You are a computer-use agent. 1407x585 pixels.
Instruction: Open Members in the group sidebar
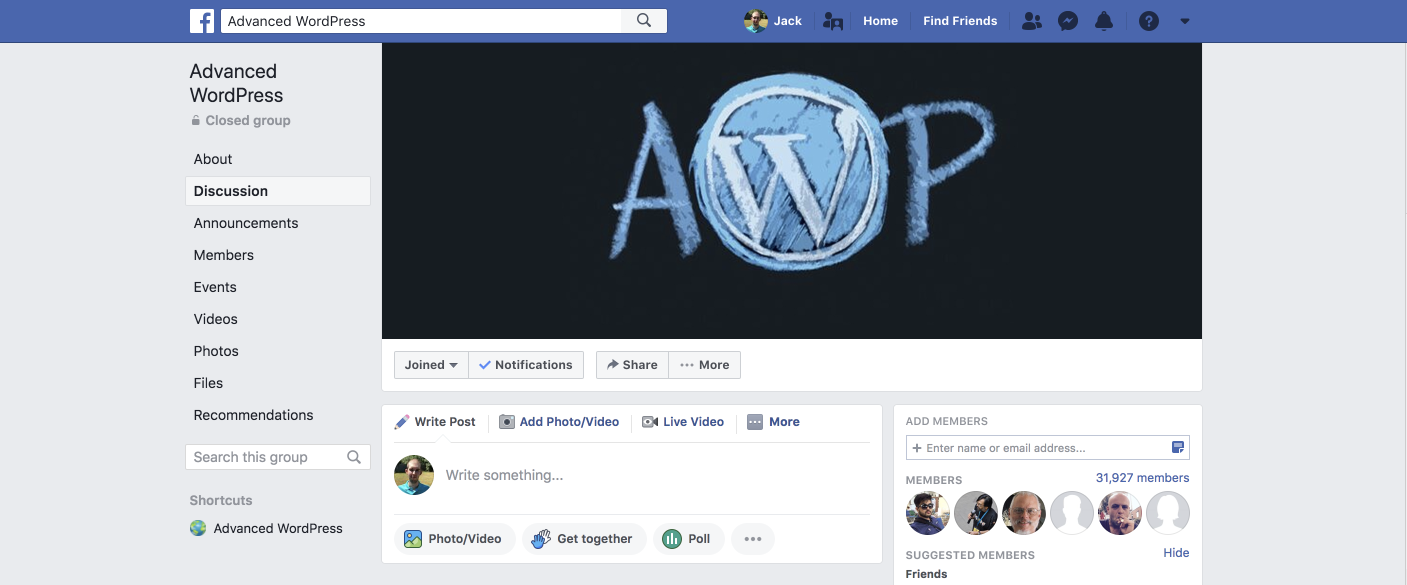coord(224,255)
